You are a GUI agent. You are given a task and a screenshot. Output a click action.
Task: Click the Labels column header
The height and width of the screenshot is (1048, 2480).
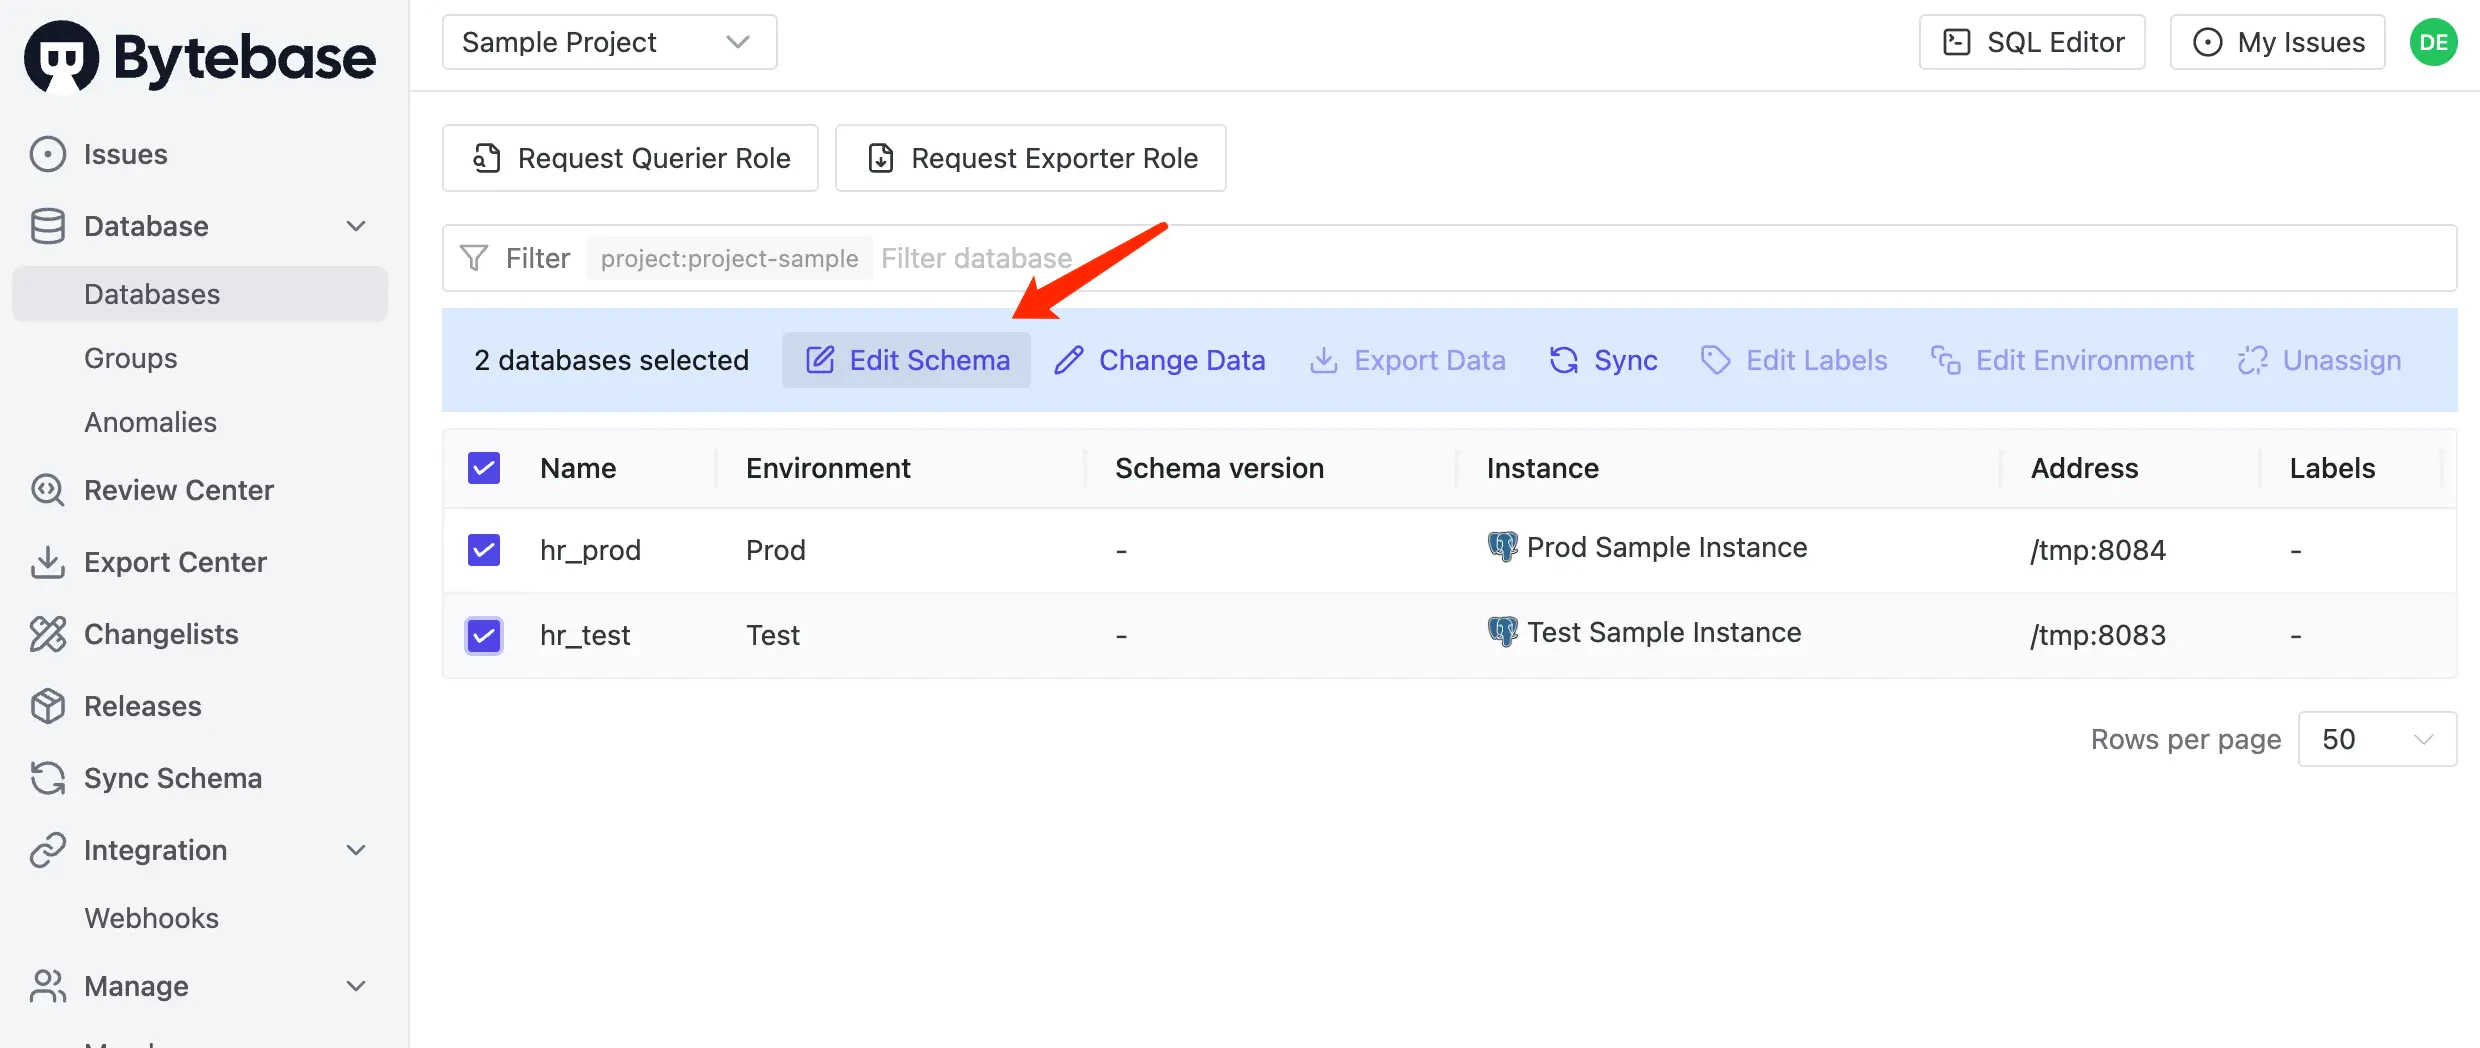pos(2332,468)
